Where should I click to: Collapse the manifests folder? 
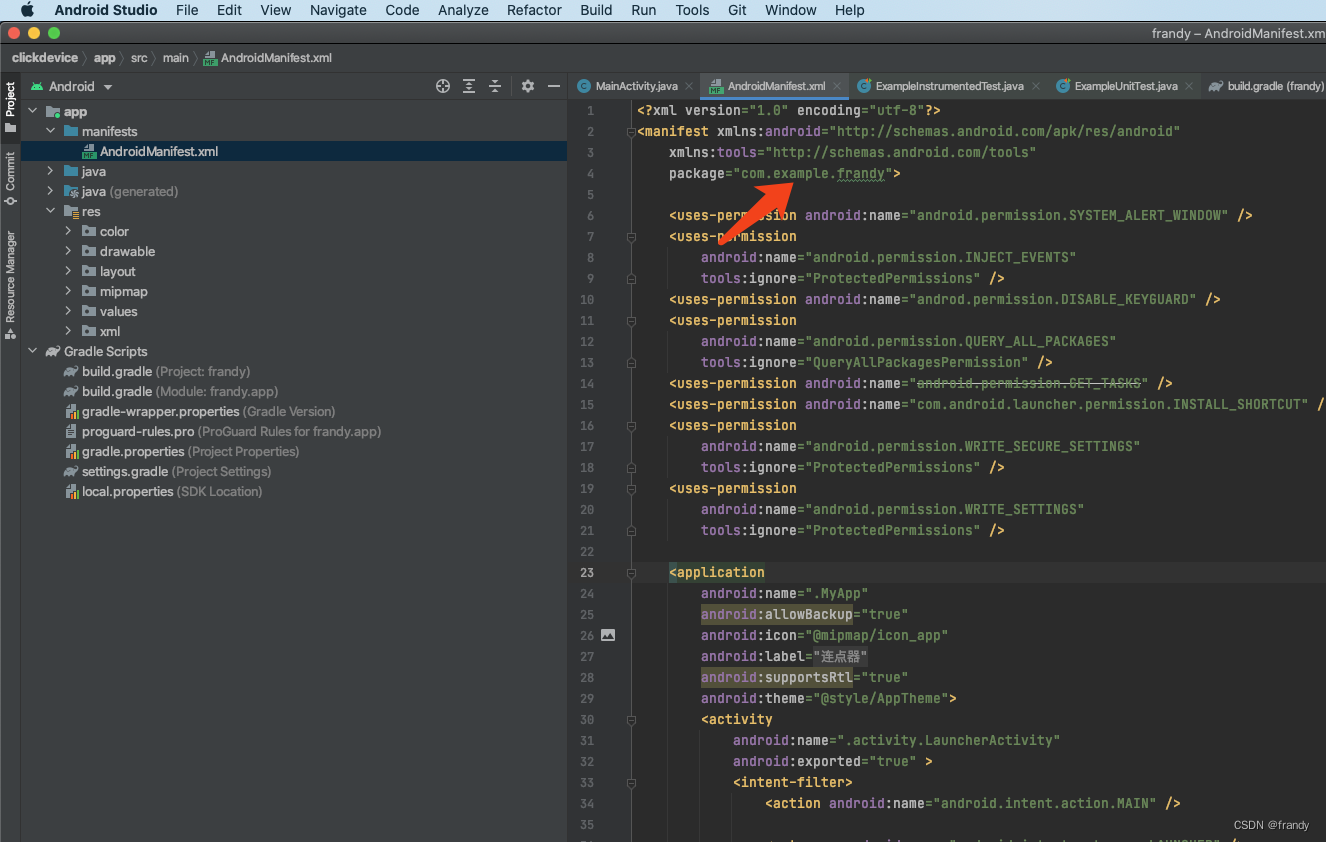pos(50,132)
